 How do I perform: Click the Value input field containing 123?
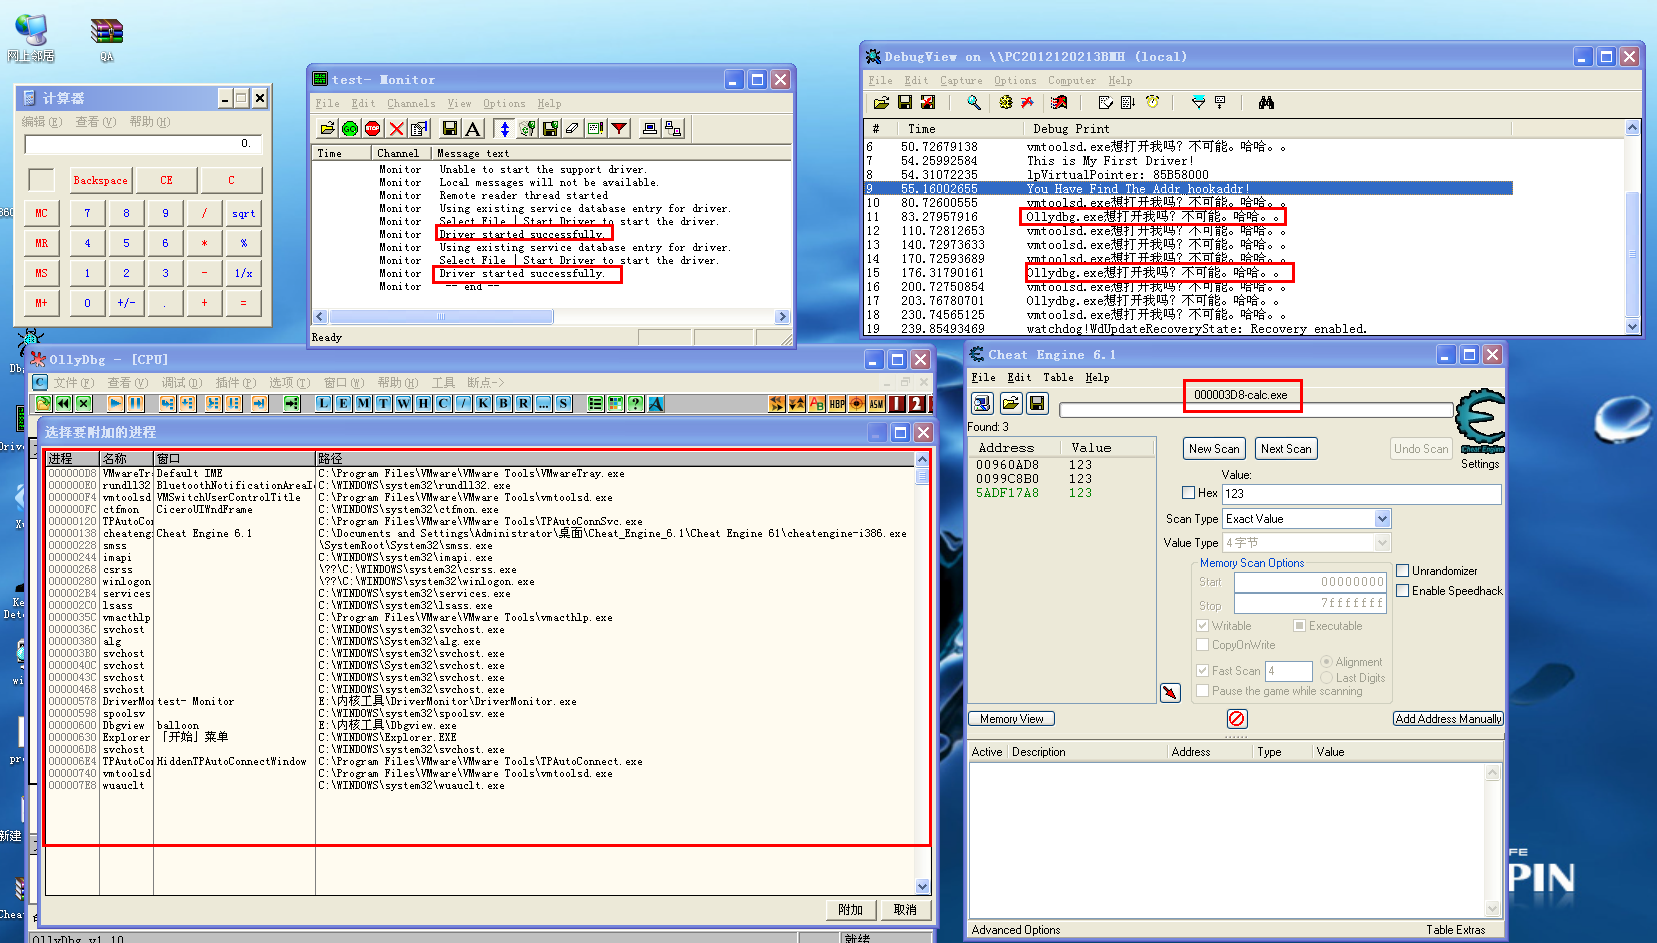(x=1361, y=494)
